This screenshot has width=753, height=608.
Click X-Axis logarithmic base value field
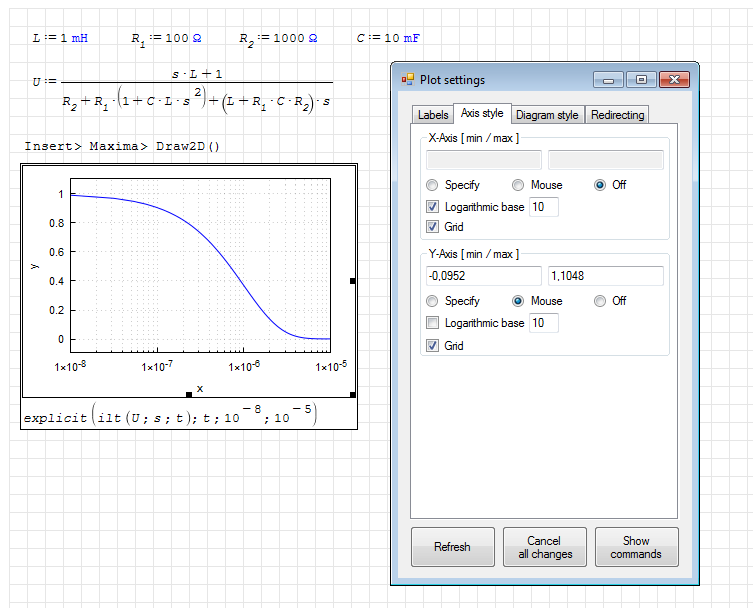[543, 207]
